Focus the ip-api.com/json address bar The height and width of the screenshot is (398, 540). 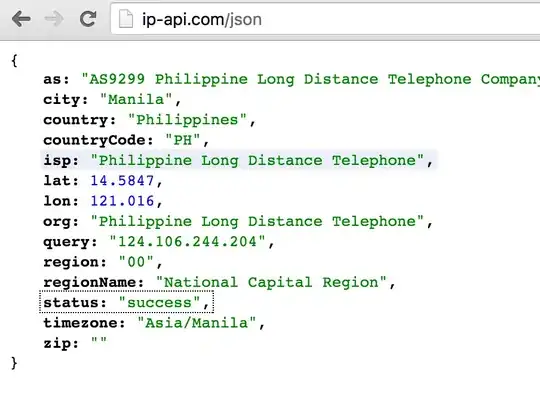click(325, 19)
